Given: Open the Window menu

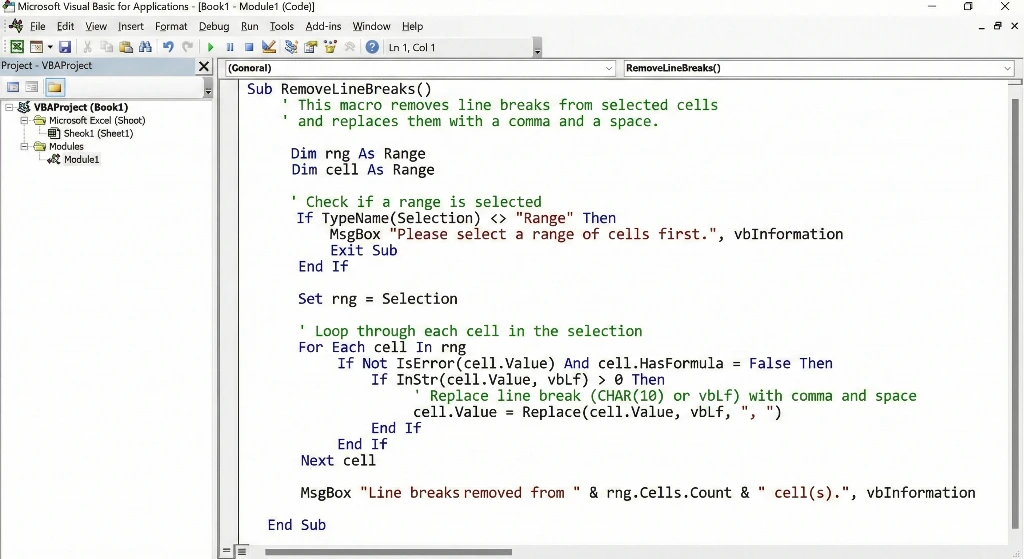Looking at the screenshot, I should coord(372,26).
